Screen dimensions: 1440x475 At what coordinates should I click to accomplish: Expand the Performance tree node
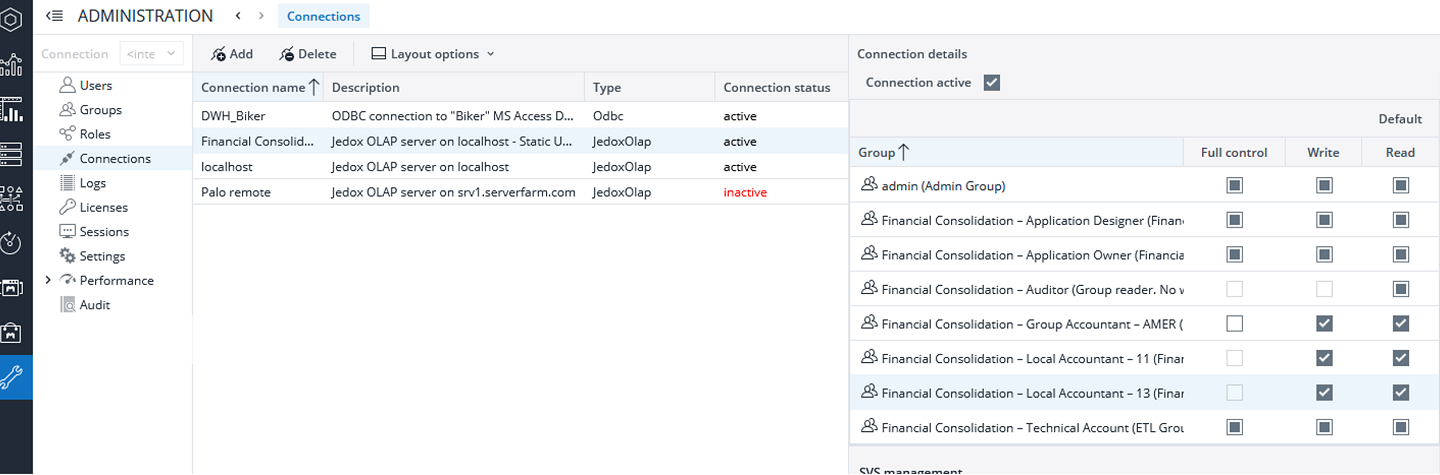pos(48,281)
